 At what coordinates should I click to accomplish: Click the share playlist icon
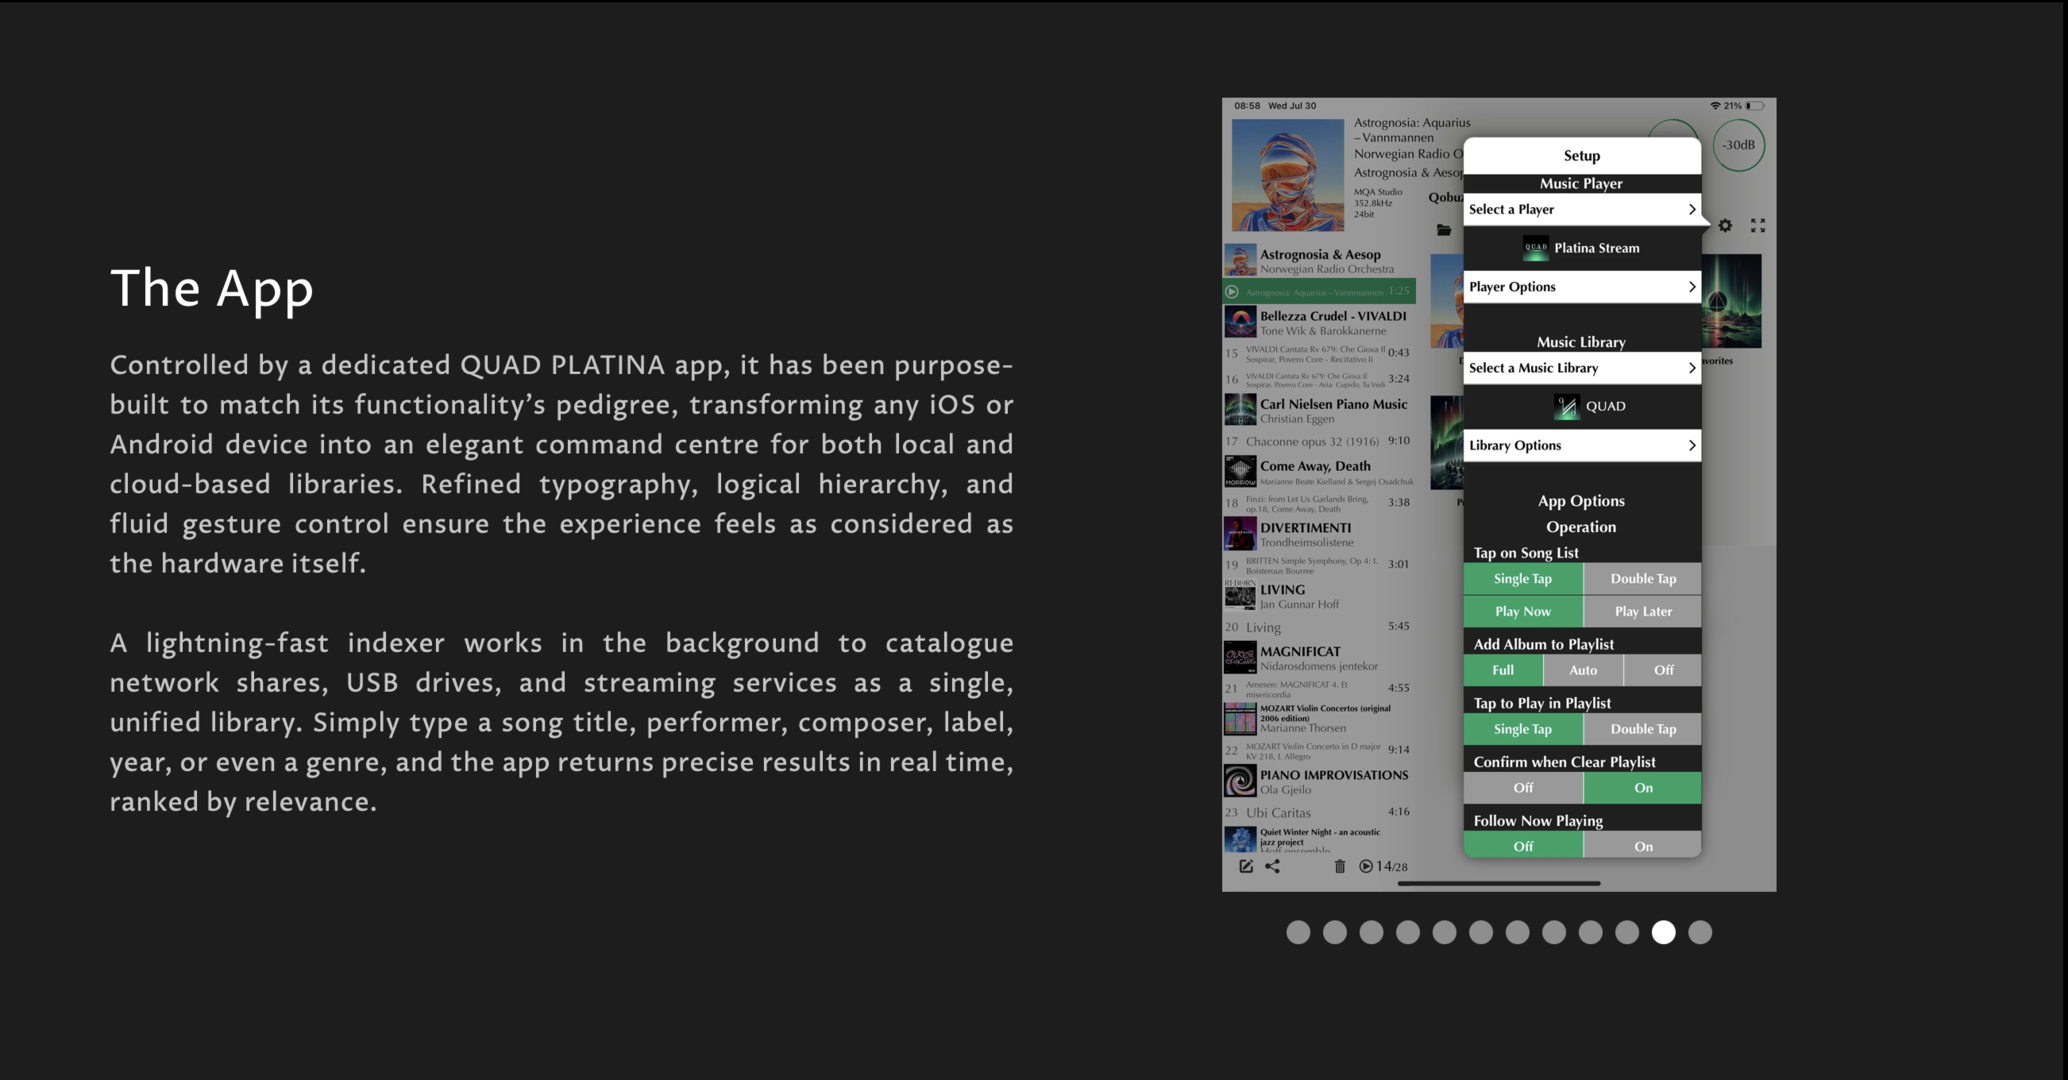1272,866
